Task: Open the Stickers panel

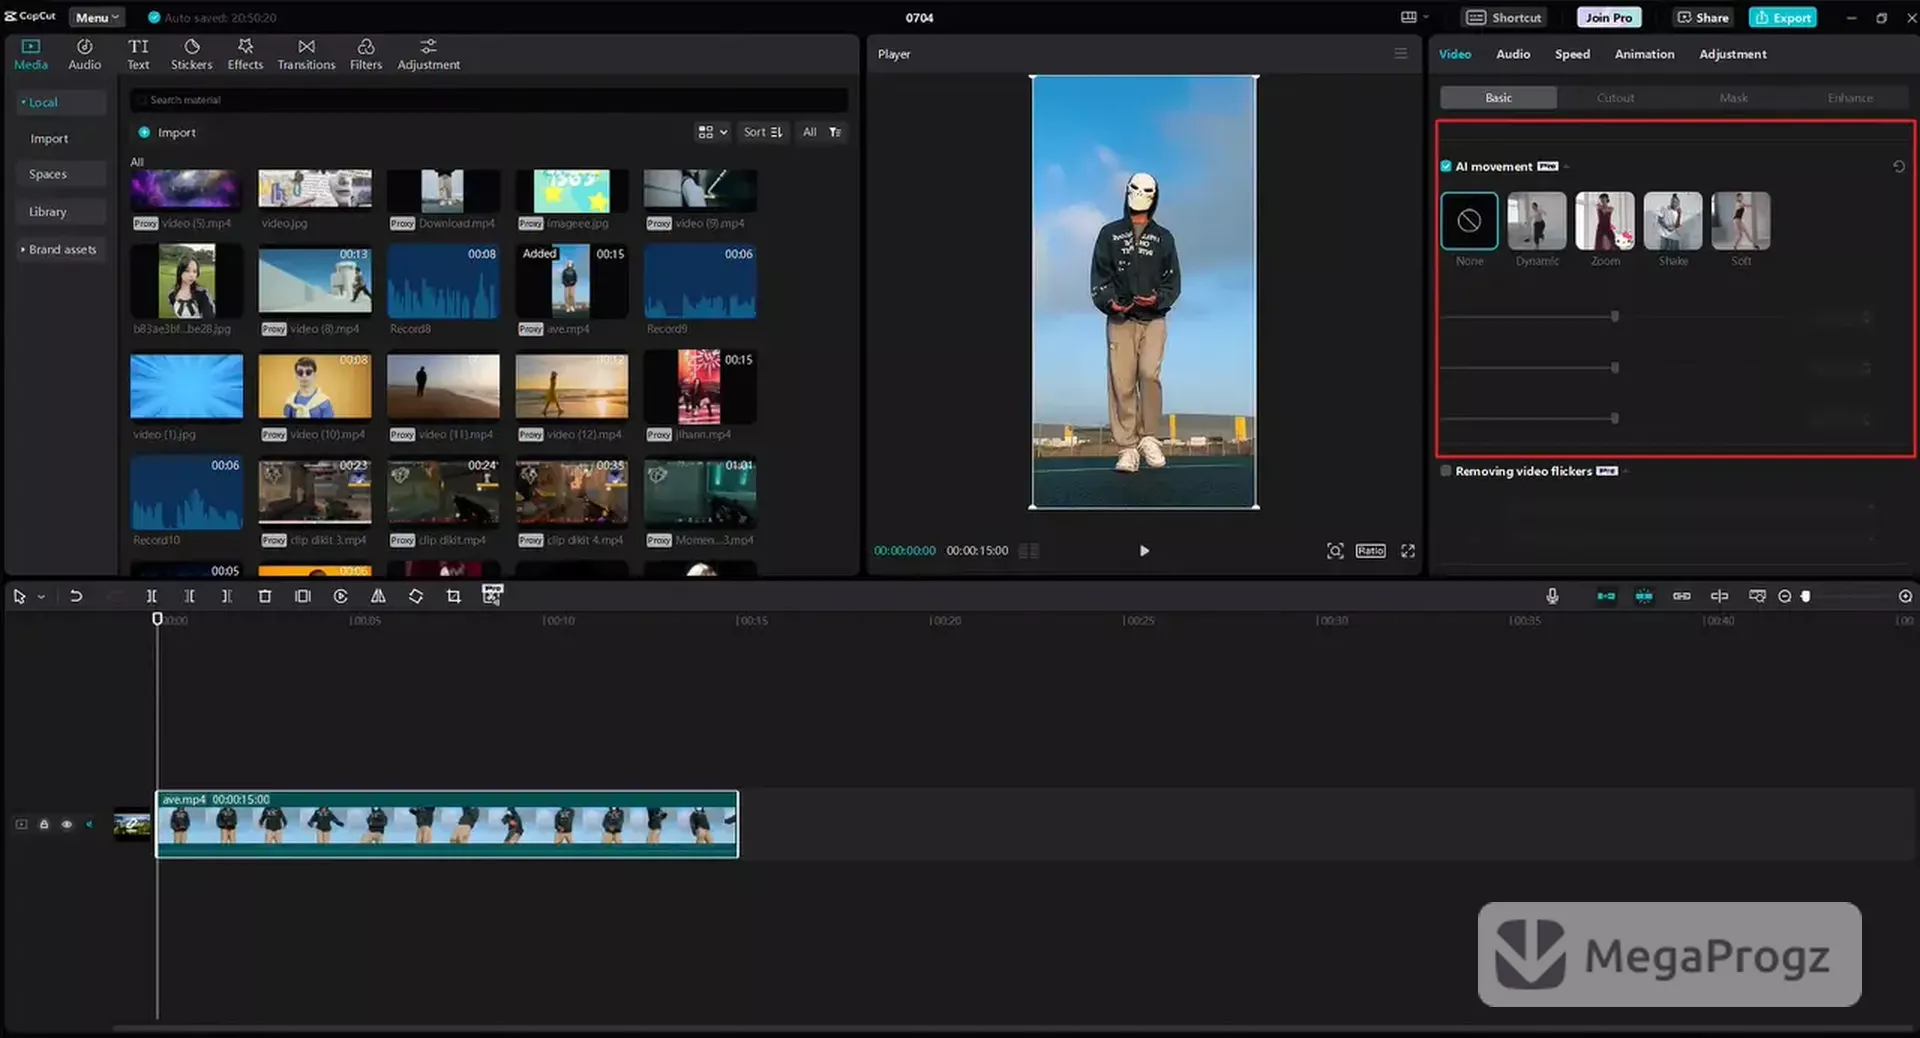Action: 191,54
